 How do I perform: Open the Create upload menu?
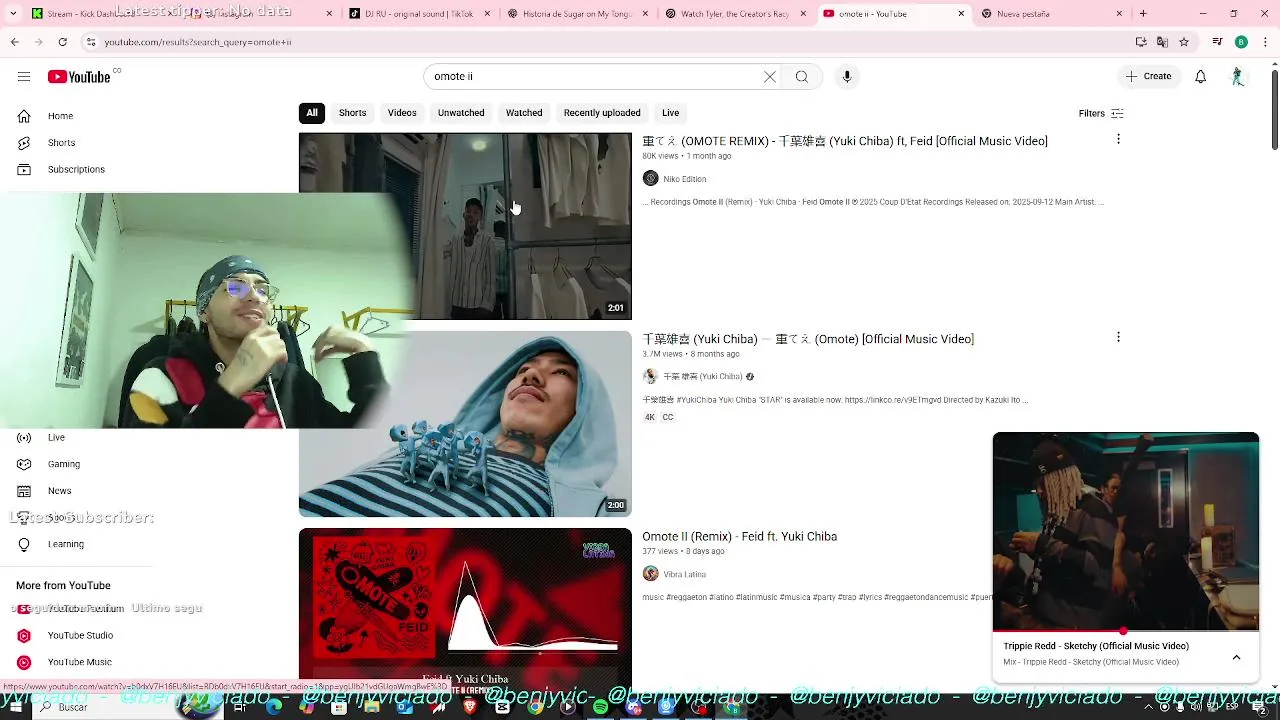(x=1148, y=77)
